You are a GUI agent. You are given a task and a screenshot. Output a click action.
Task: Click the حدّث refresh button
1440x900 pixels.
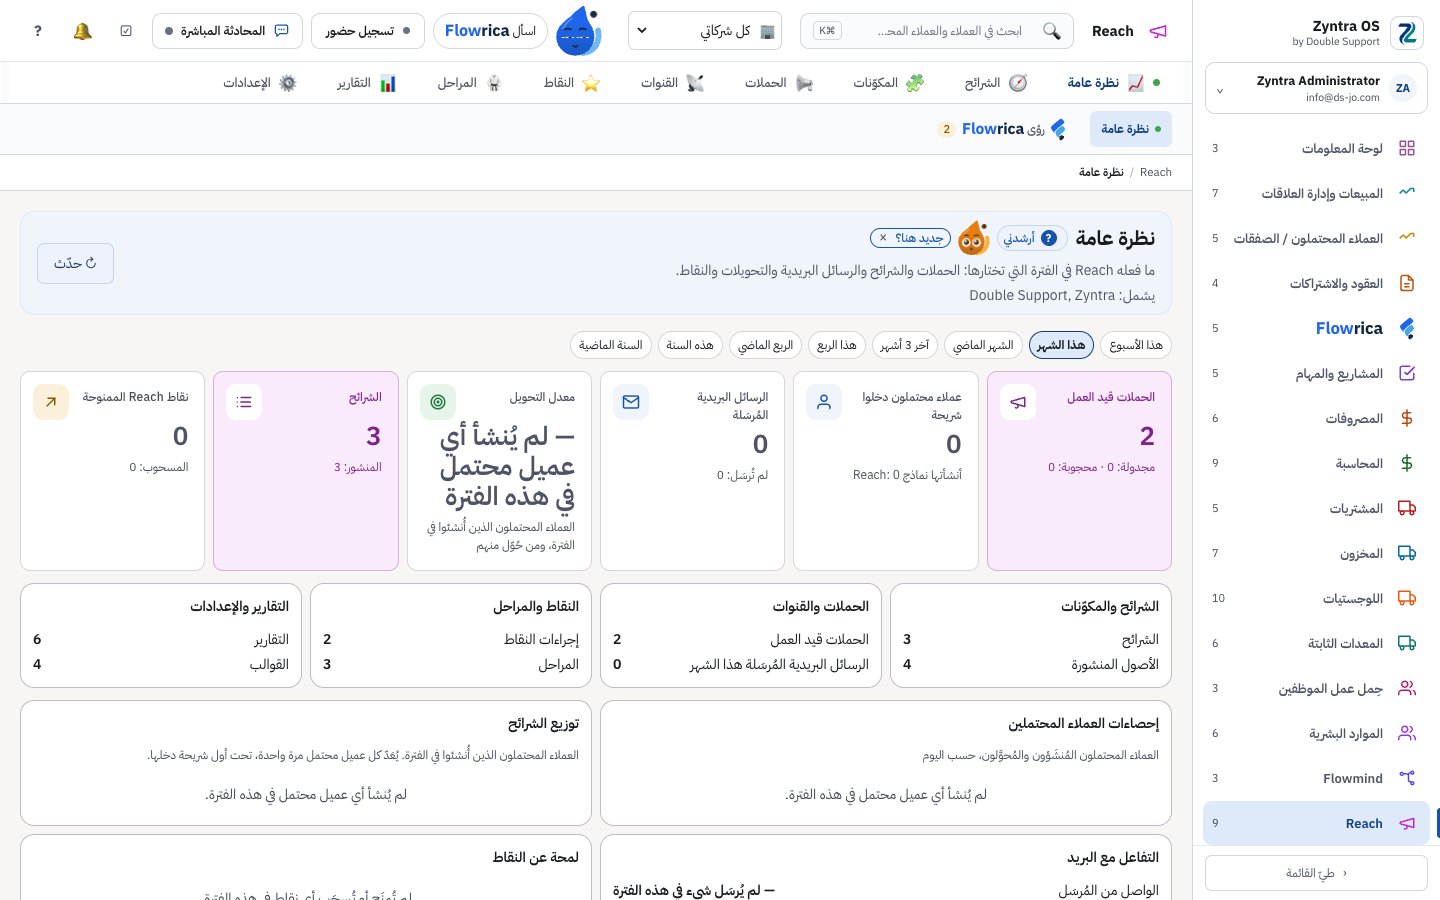(x=75, y=263)
